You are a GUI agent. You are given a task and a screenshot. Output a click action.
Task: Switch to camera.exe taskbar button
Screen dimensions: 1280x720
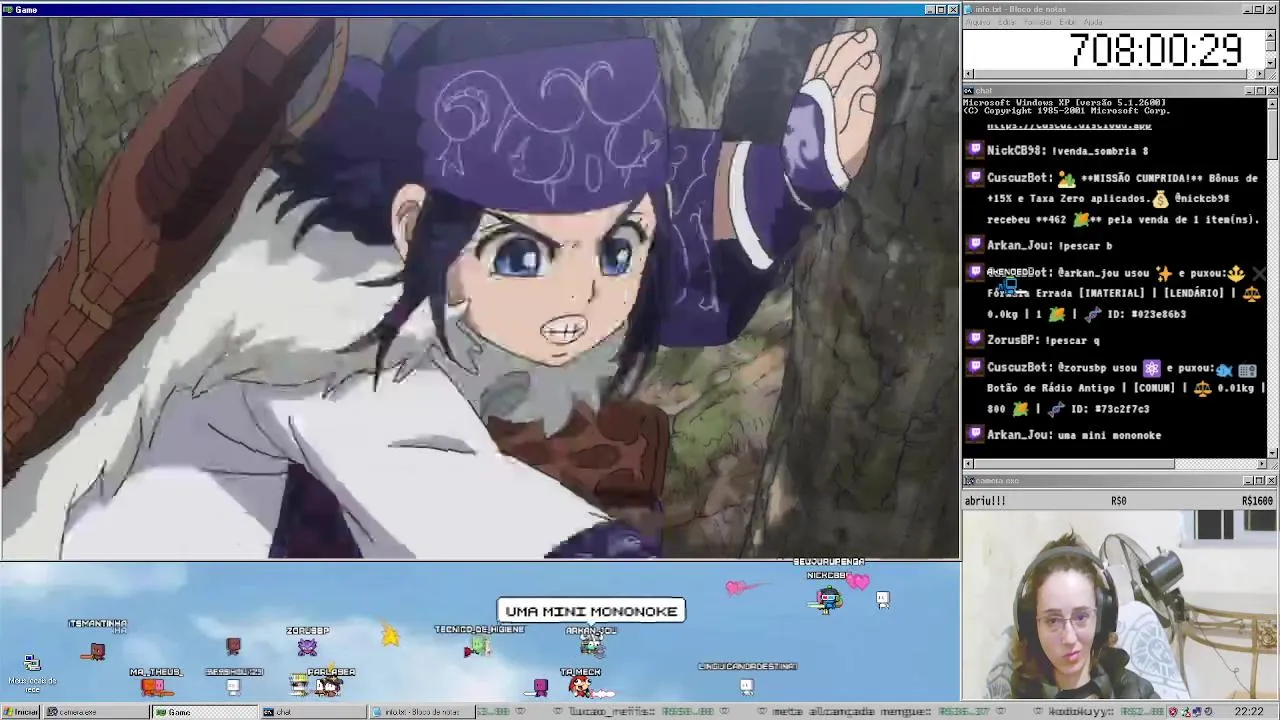pyautogui.click(x=97, y=712)
